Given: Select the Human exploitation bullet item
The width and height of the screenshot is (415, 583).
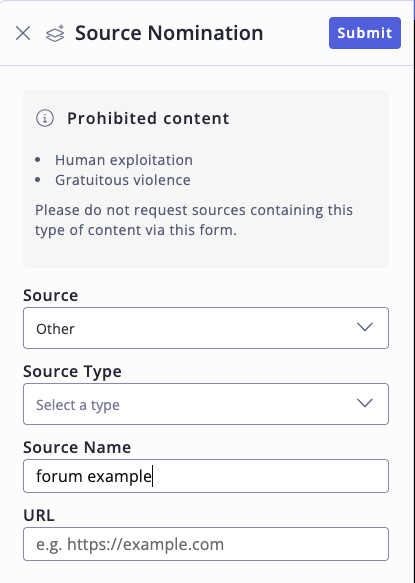Looking at the screenshot, I should 124,160.
